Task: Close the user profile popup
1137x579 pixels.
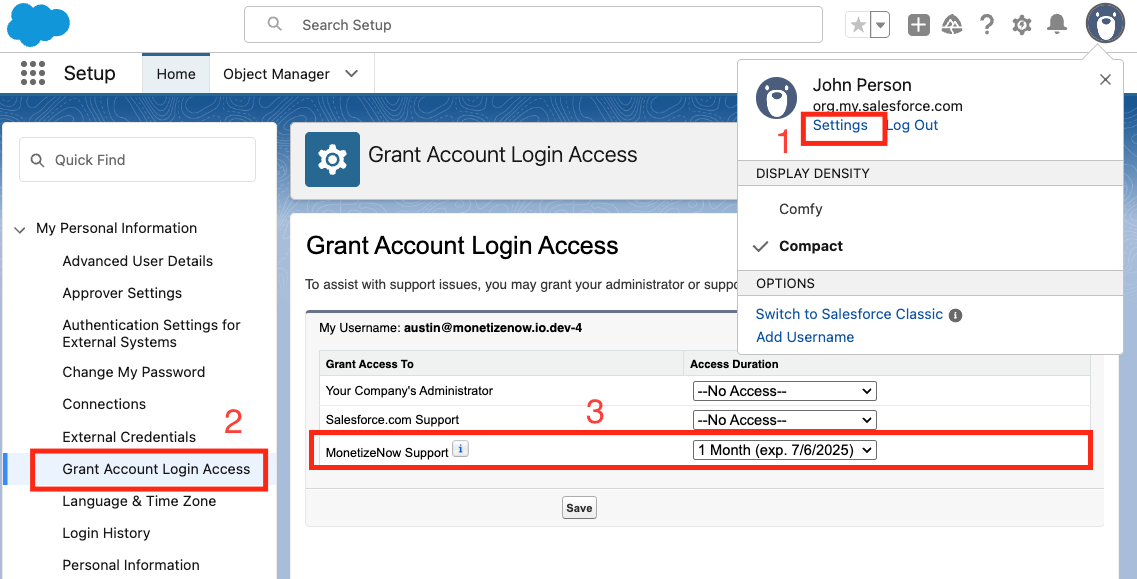Action: click(1105, 80)
